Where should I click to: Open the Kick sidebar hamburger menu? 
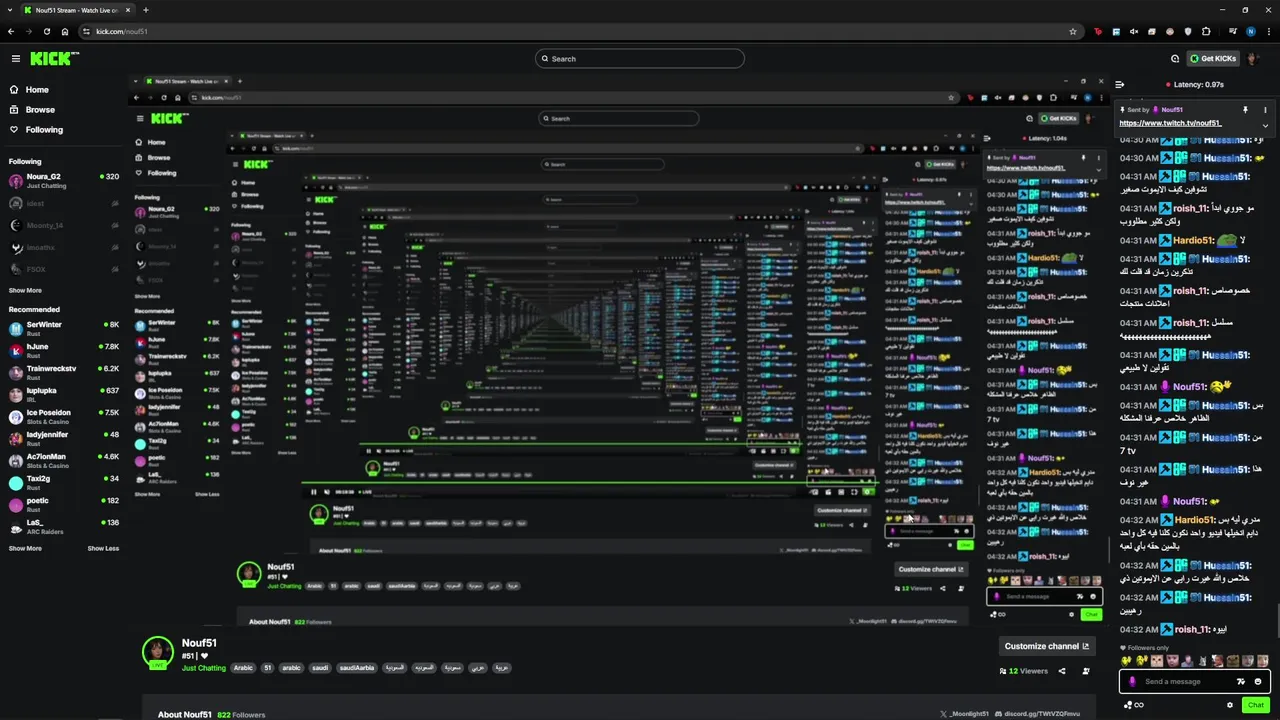click(x=15, y=59)
